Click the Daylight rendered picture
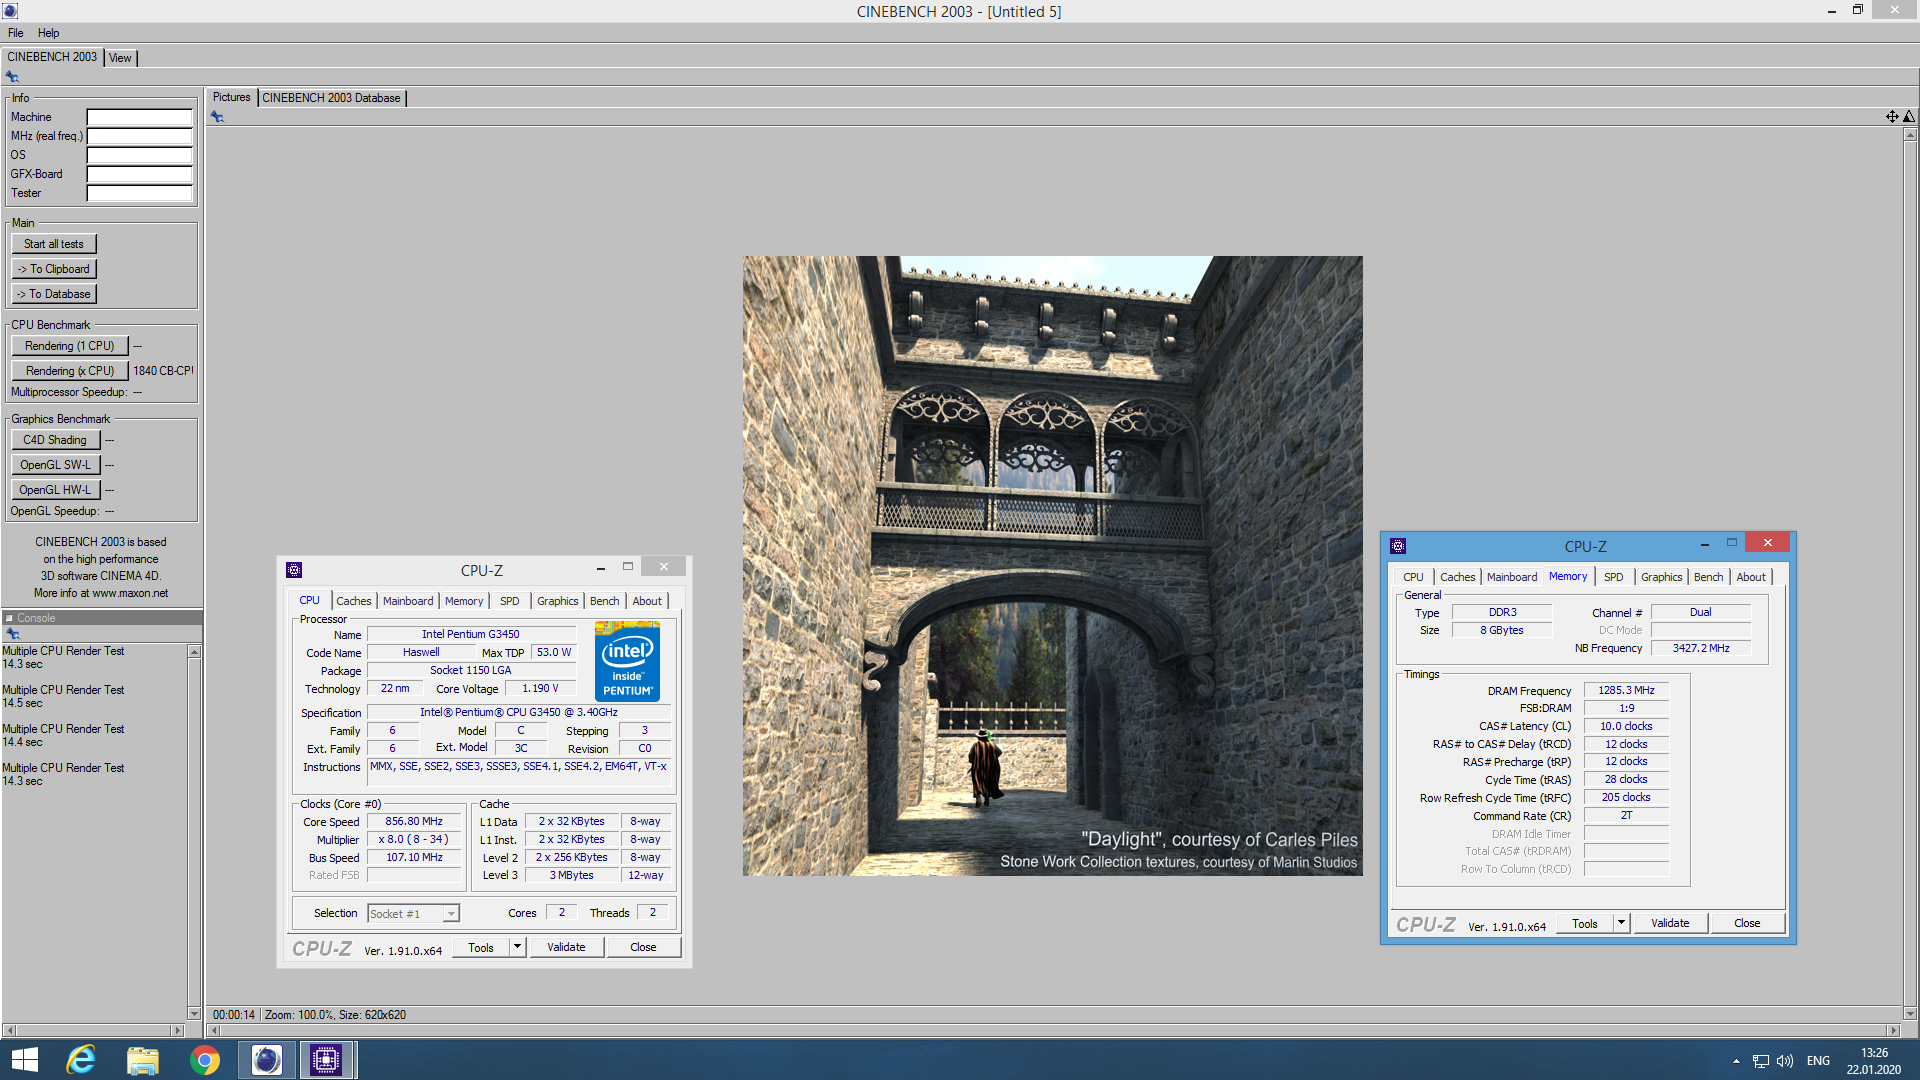This screenshot has width=1920, height=1080. [x=1052, y=566]
